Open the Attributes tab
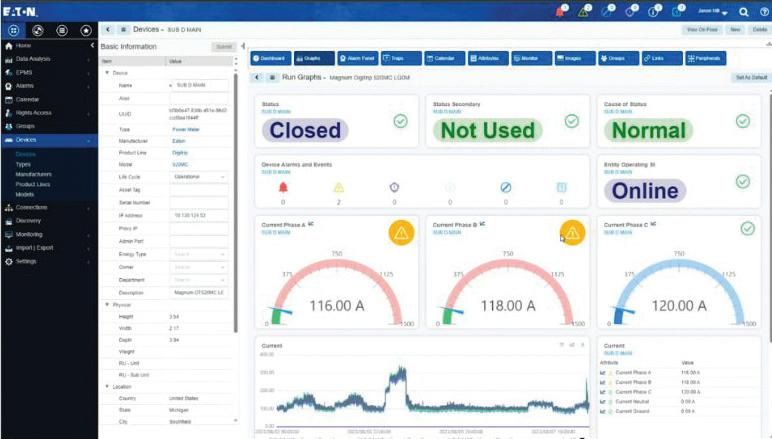772x439 pixels. [488, 58]
